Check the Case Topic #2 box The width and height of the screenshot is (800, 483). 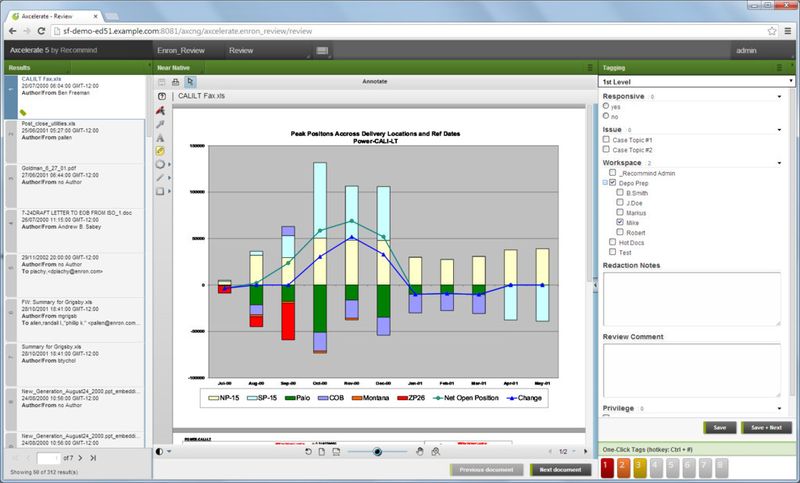click(x=606, y=149)
